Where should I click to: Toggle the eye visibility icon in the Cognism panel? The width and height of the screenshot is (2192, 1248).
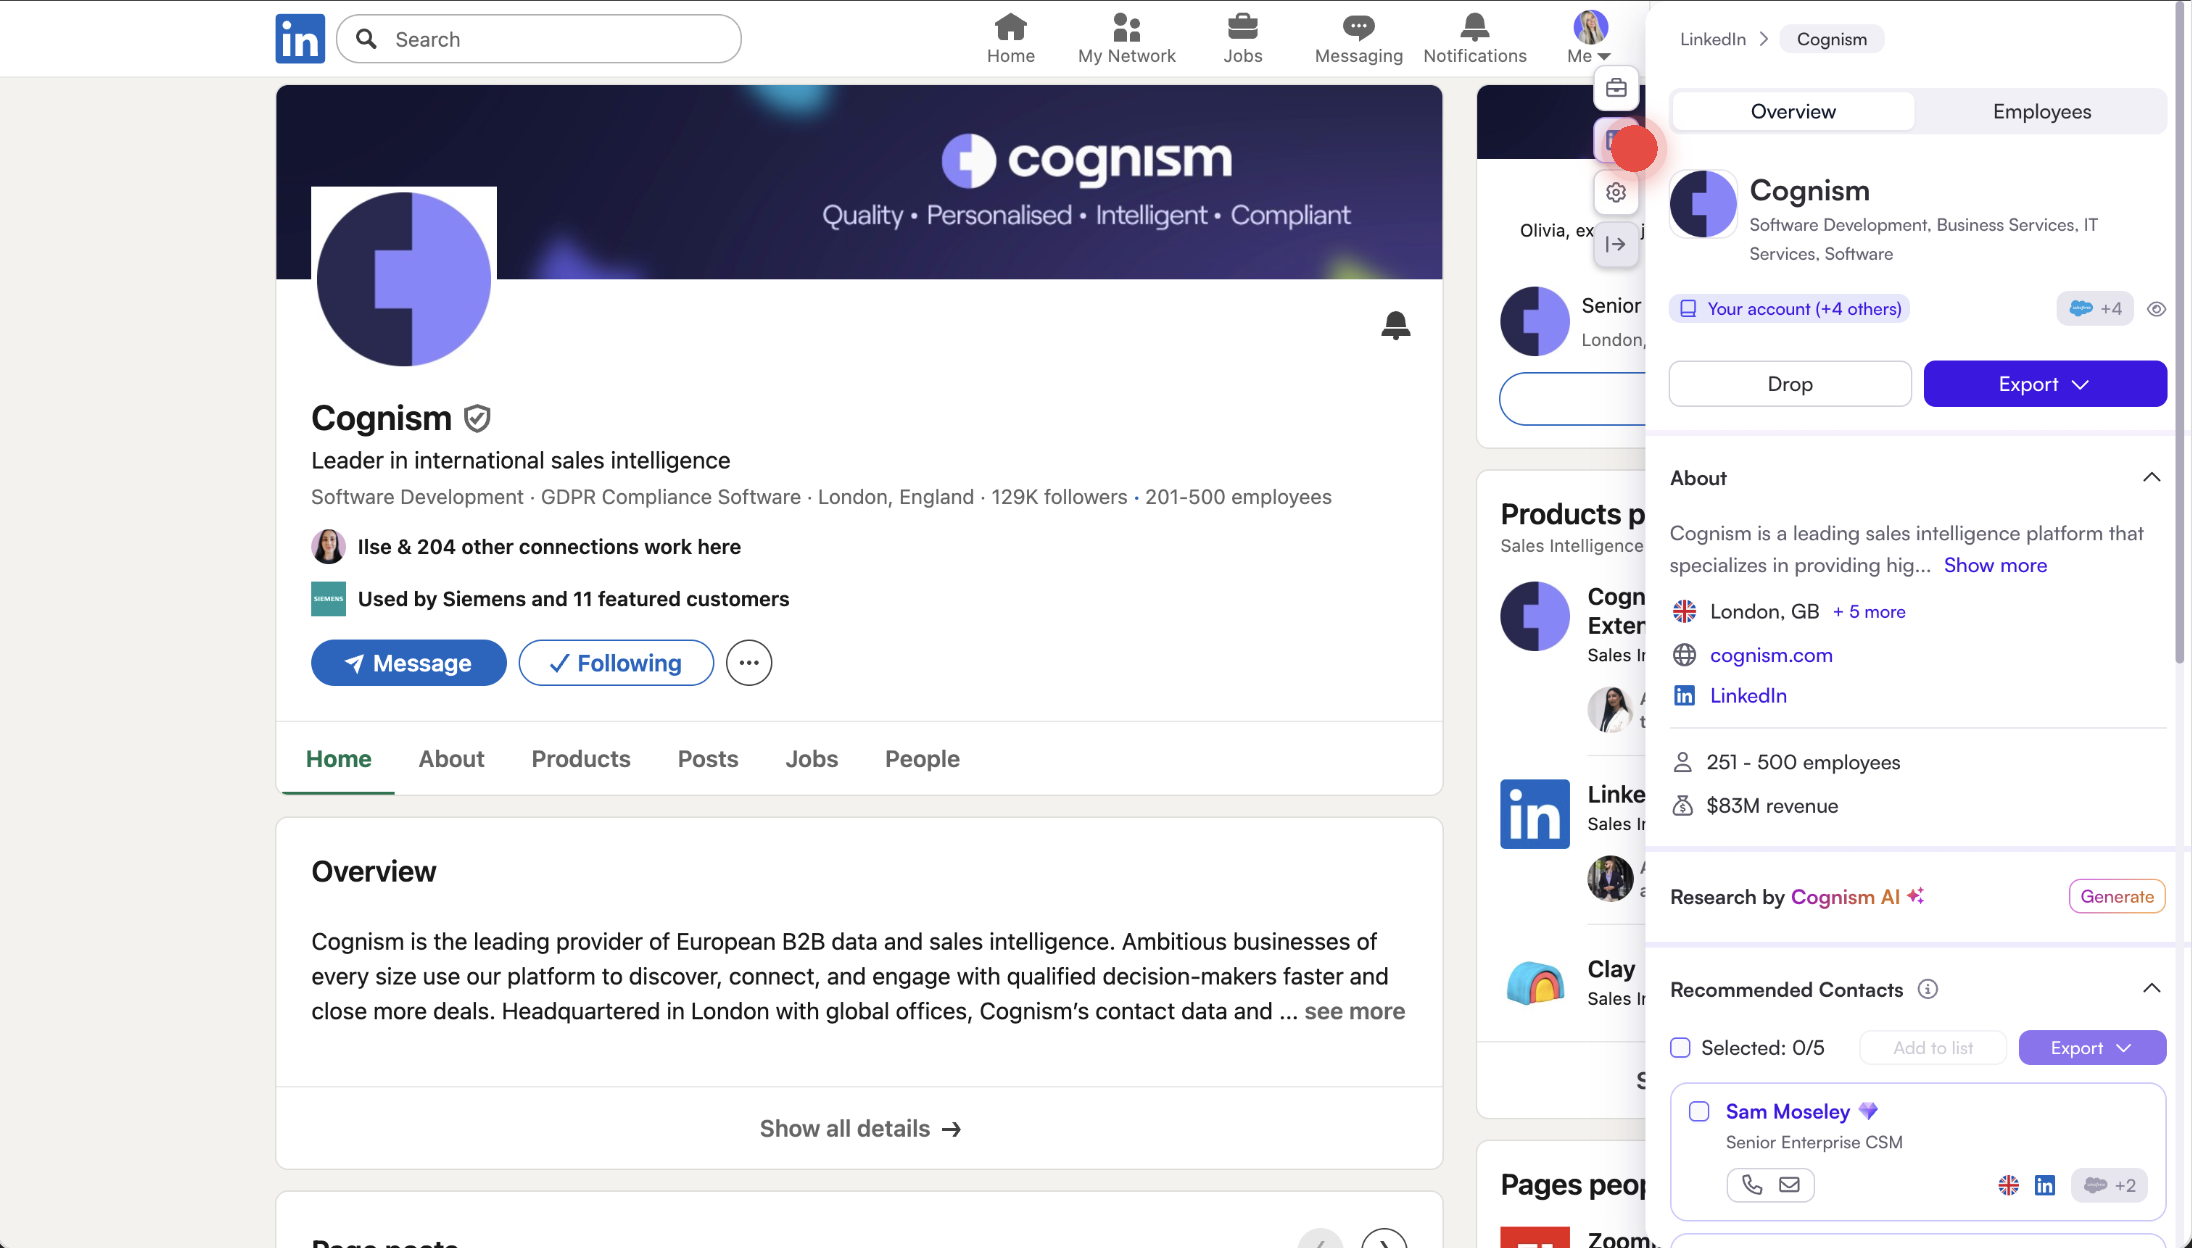pyautogui.click(x=2156, y=310)
